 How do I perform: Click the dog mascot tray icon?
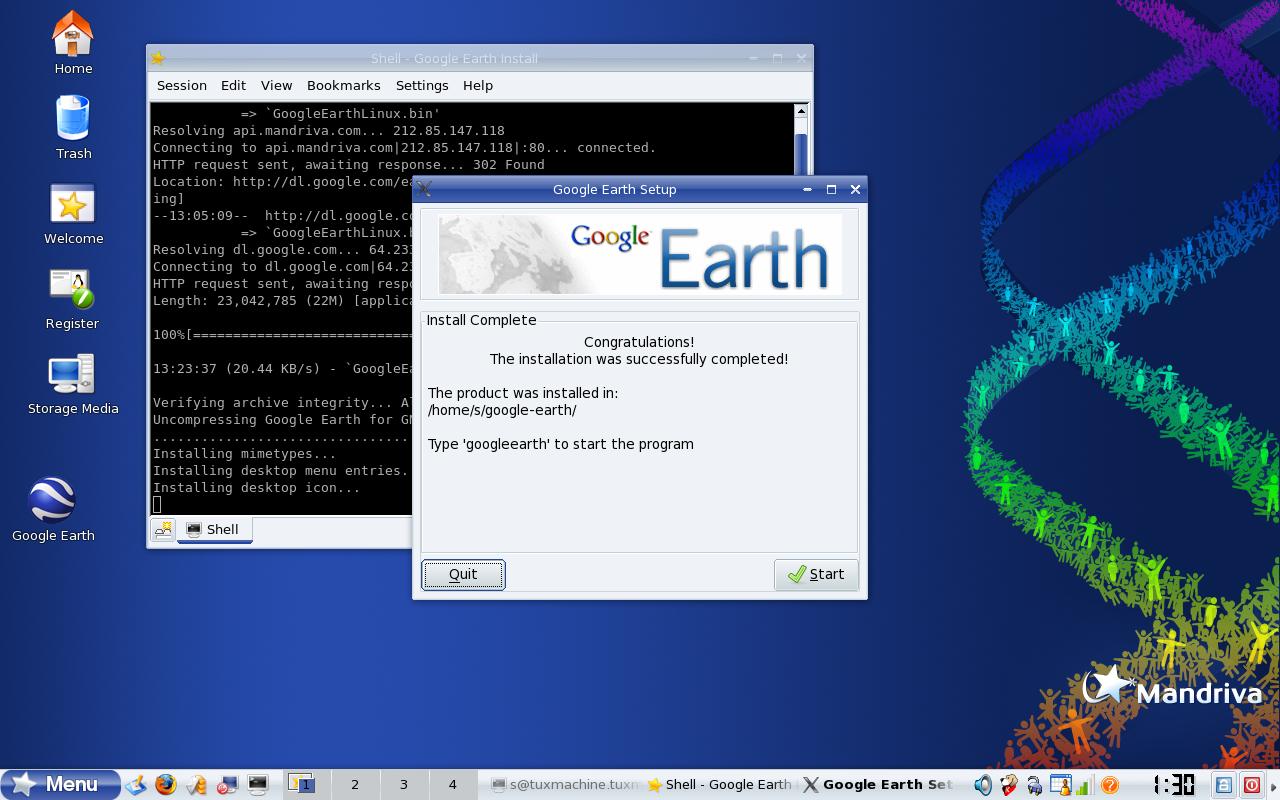click(x=1009, y=785)
